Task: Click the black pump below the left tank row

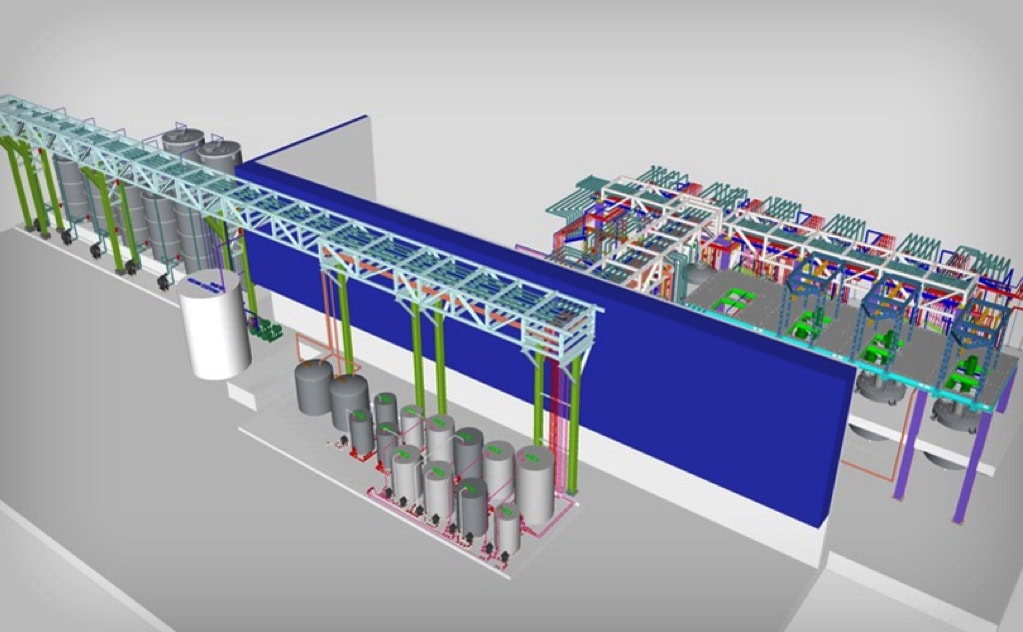Action: 97,250
